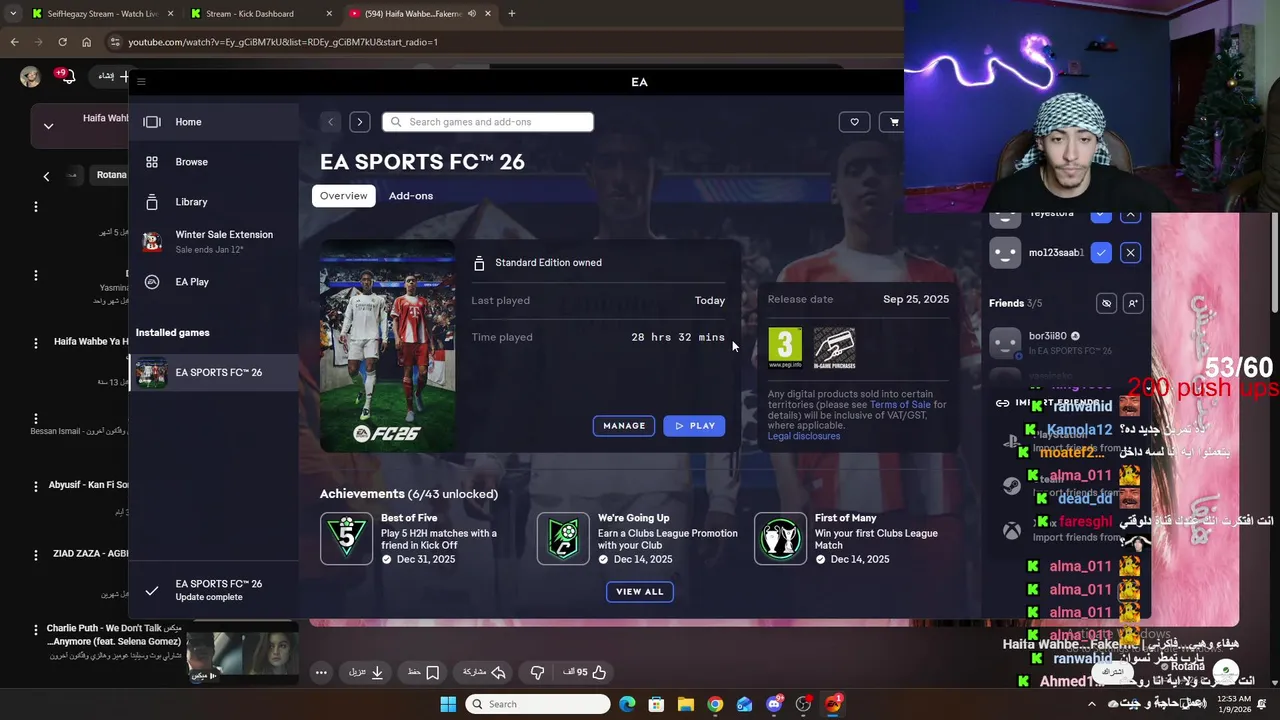Image resolution: width=1280 pixels, height=720 pixels.
Task: Open the Winter Sale Extension promo
Action: (x=215, y=241)
